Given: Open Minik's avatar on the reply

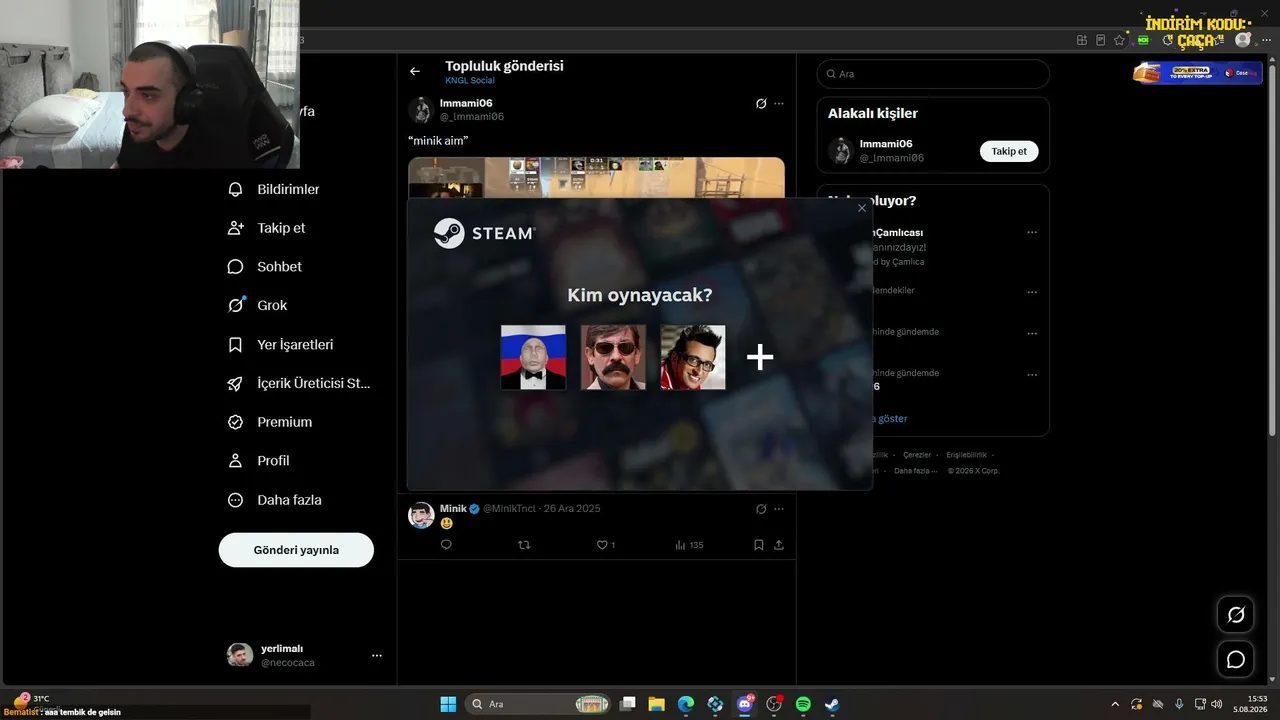Looking at the screenshot, I should tap(421, 515).
